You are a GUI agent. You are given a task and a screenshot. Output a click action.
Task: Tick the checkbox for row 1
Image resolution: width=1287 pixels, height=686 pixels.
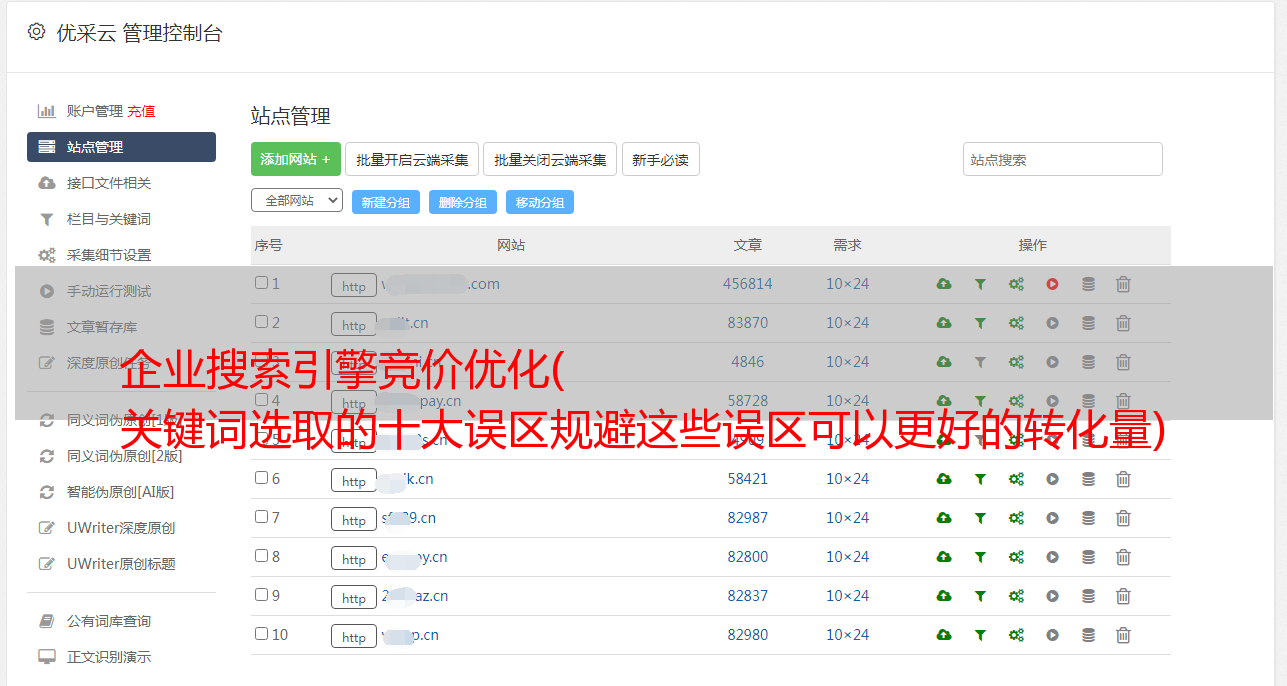click(x=261, y=283)
